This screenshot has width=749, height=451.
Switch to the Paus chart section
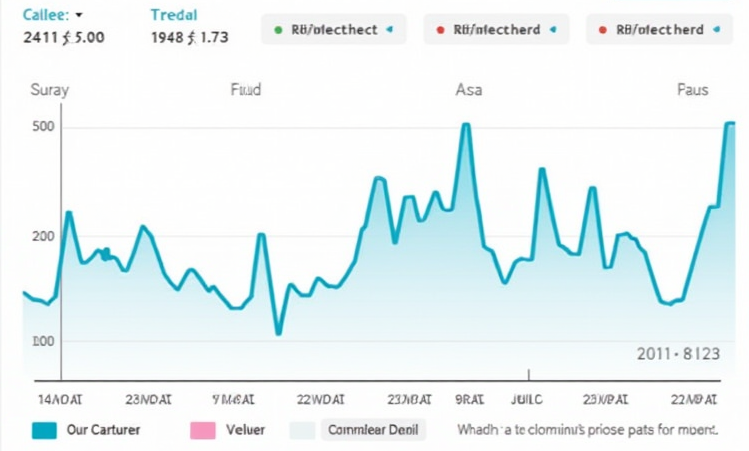click(x=692, y=90)
